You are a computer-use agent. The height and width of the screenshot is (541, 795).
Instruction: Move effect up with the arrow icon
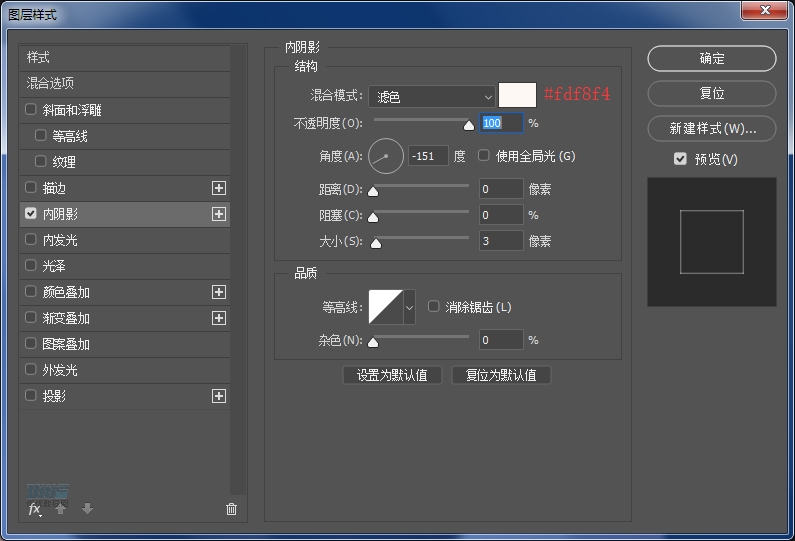tap(61, 509)
